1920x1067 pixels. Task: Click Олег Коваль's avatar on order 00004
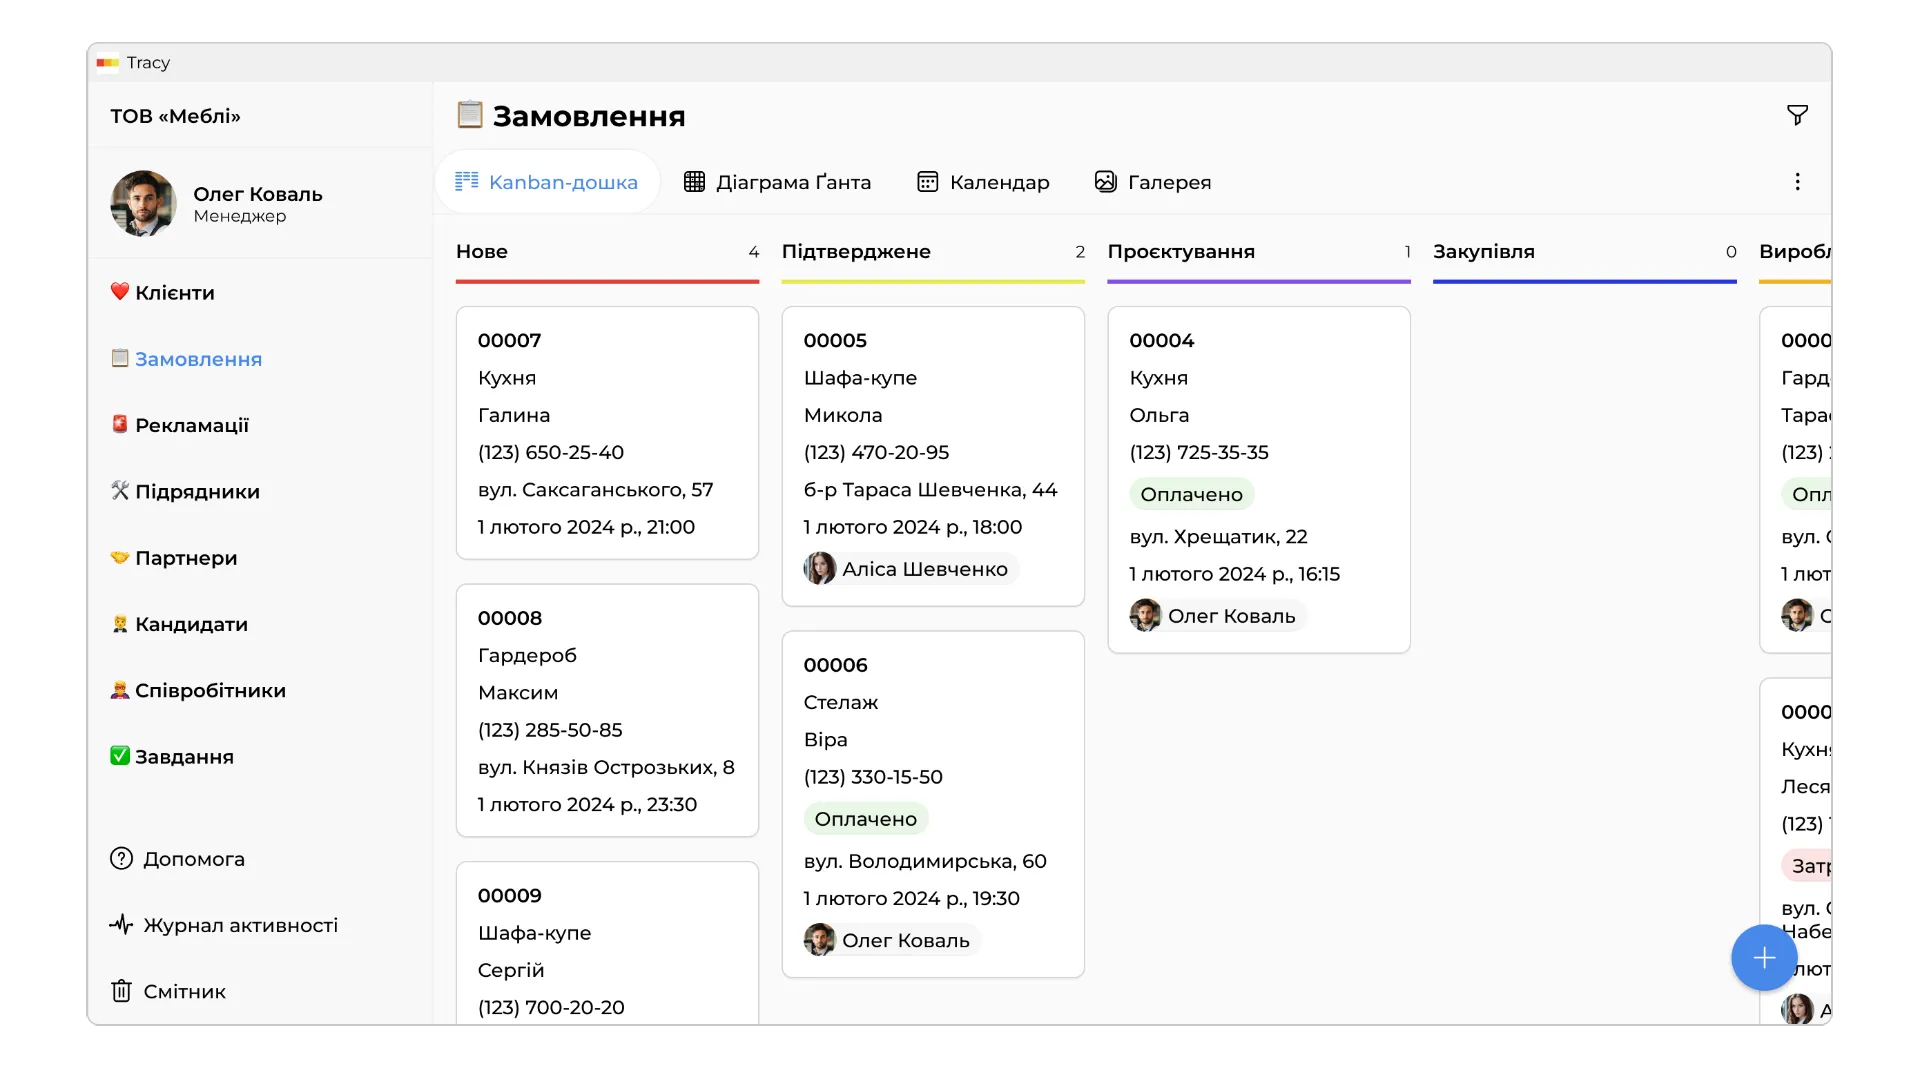[1146, 616]
